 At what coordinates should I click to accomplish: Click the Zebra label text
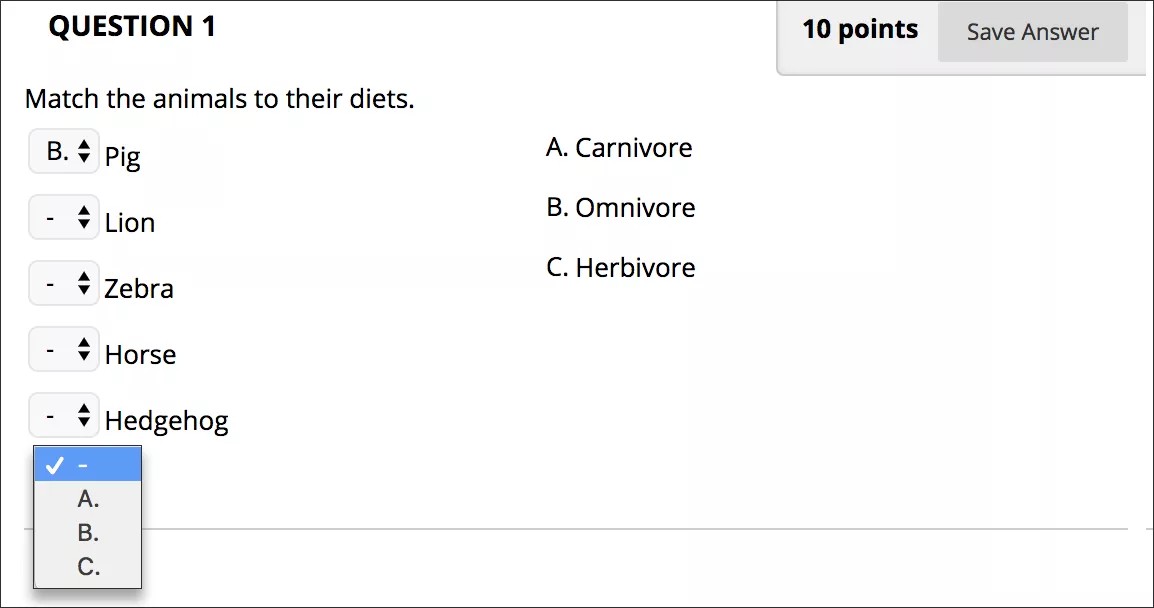point(139,289)
